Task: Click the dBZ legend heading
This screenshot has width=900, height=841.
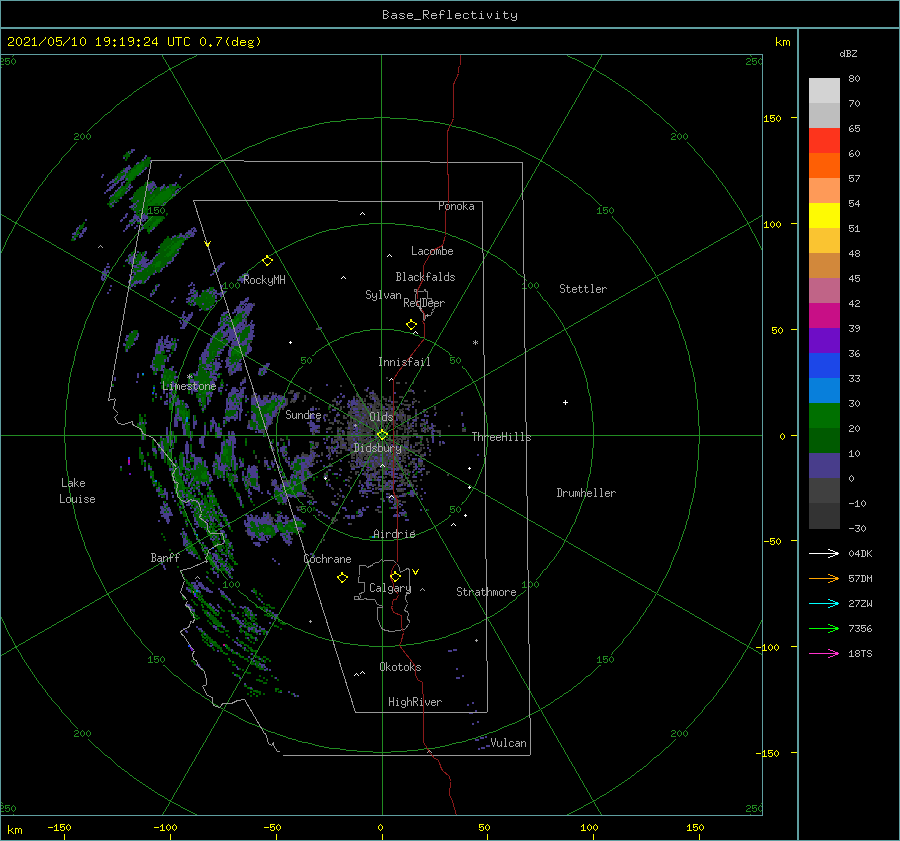Action: [x=848, y=53]
